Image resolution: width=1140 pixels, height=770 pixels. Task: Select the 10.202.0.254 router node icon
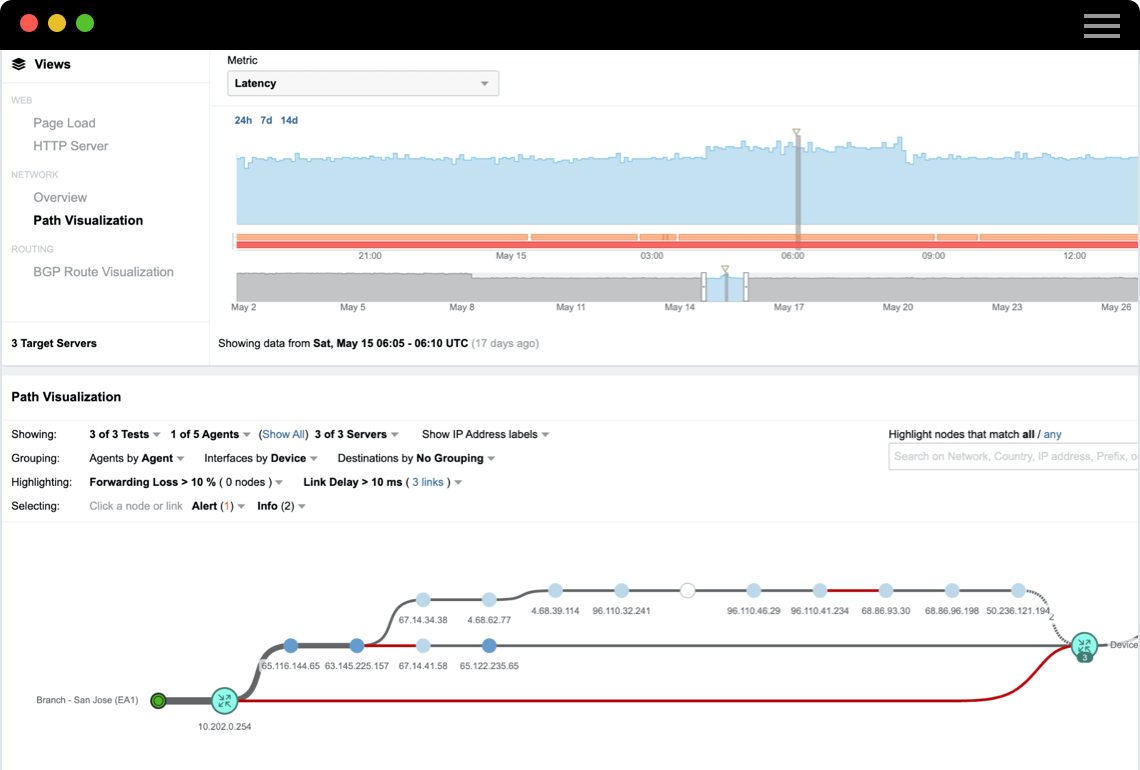click(x=224, y=701)
